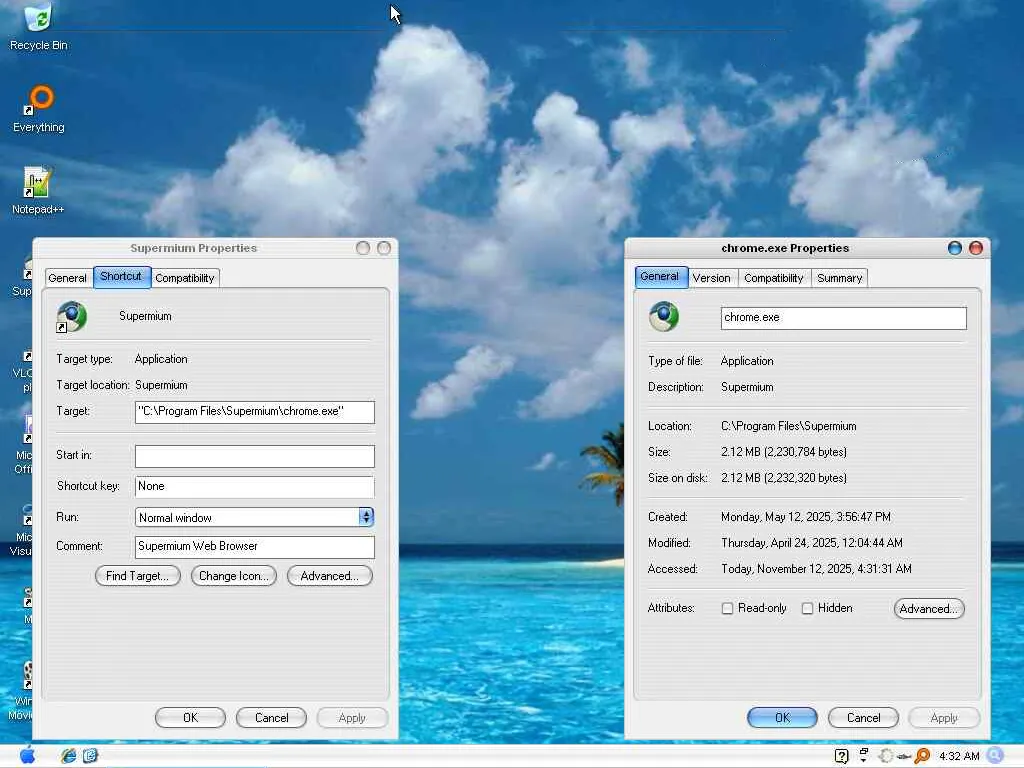Confirm with OK in Supermium Properties
This screenshot has width=1024, height=768.
[x=191, y=718]
